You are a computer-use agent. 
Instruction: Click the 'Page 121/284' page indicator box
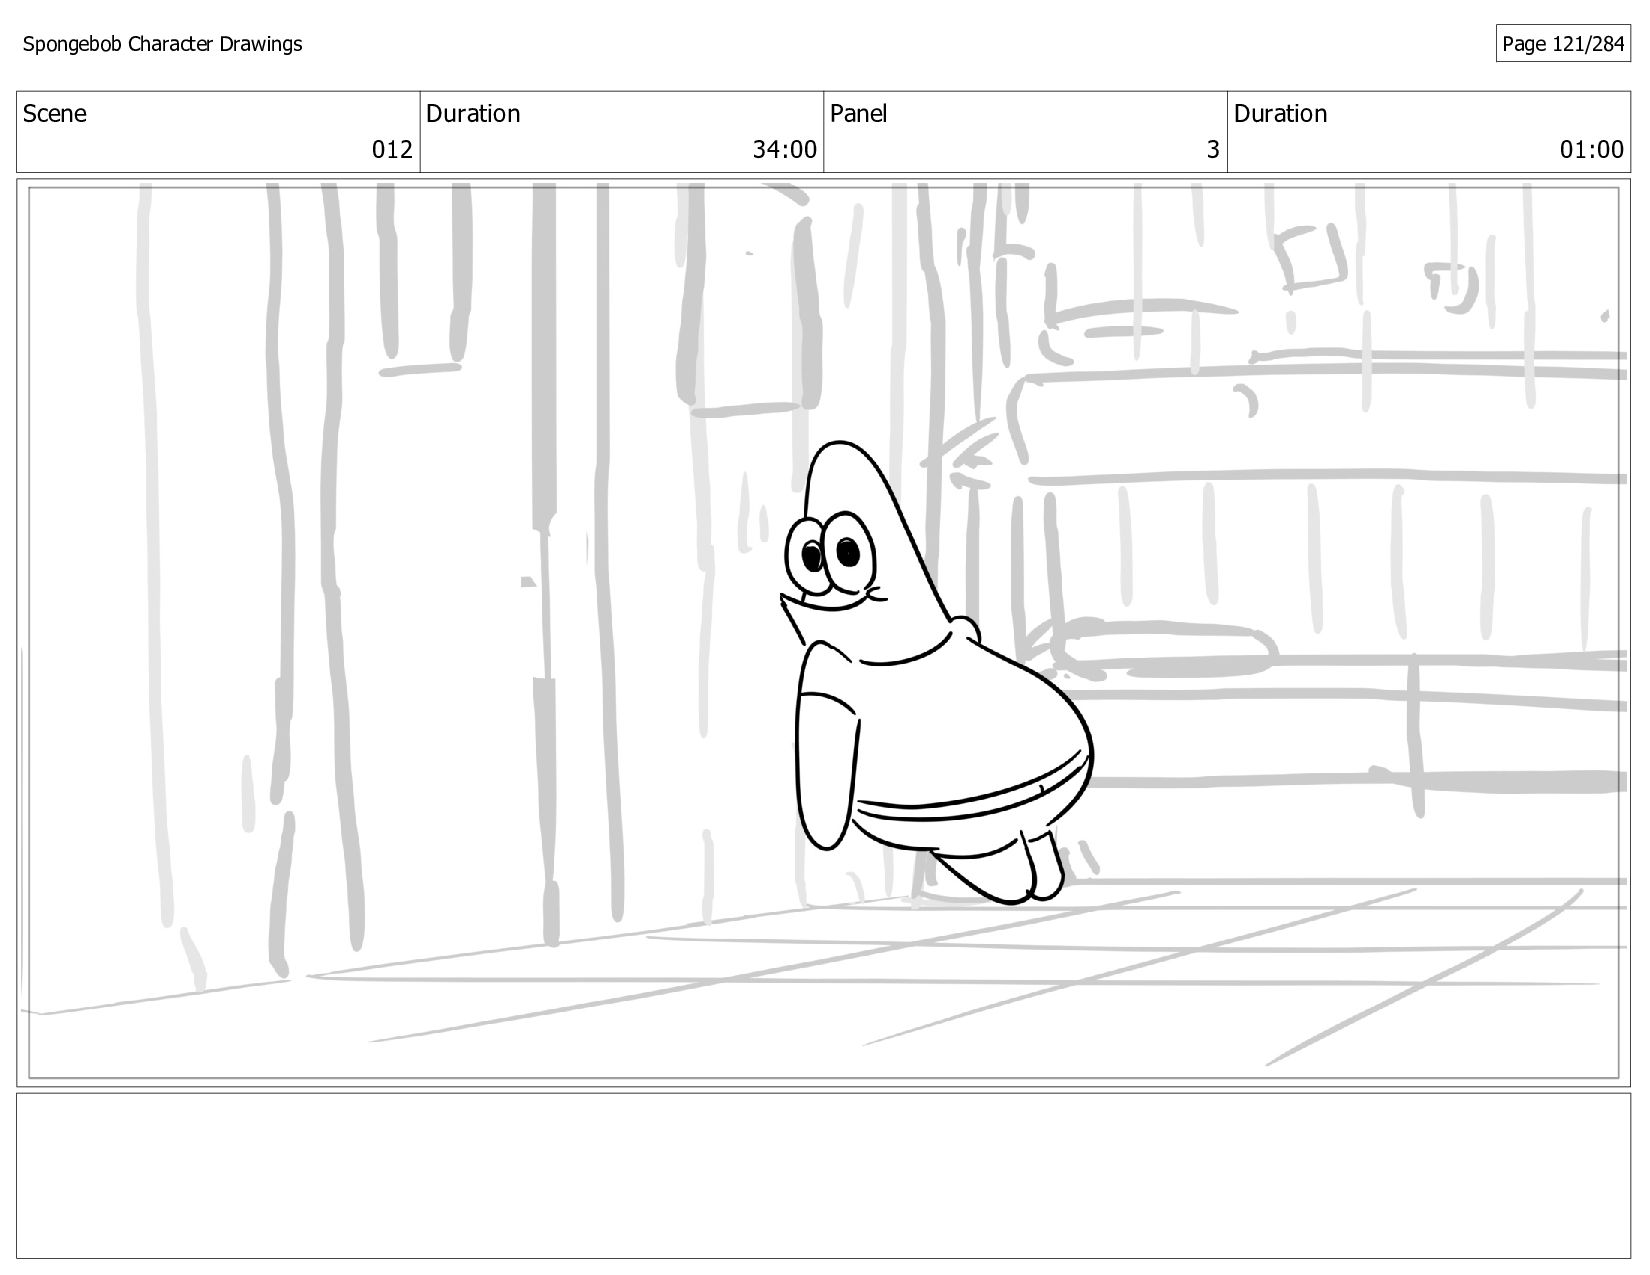coord(1563,44)
